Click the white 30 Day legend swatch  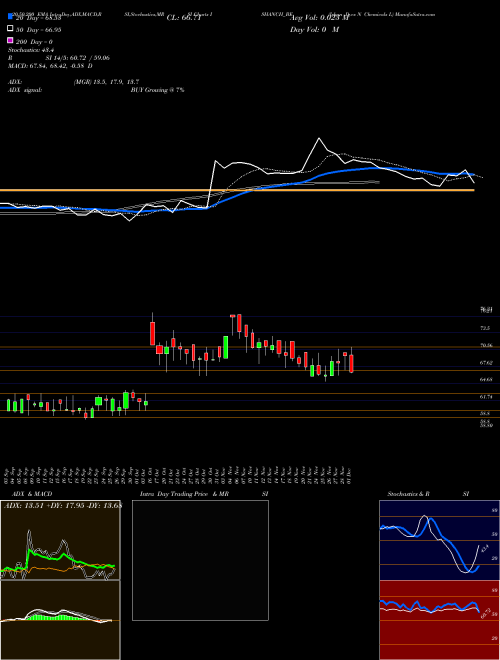coord(10,29)
